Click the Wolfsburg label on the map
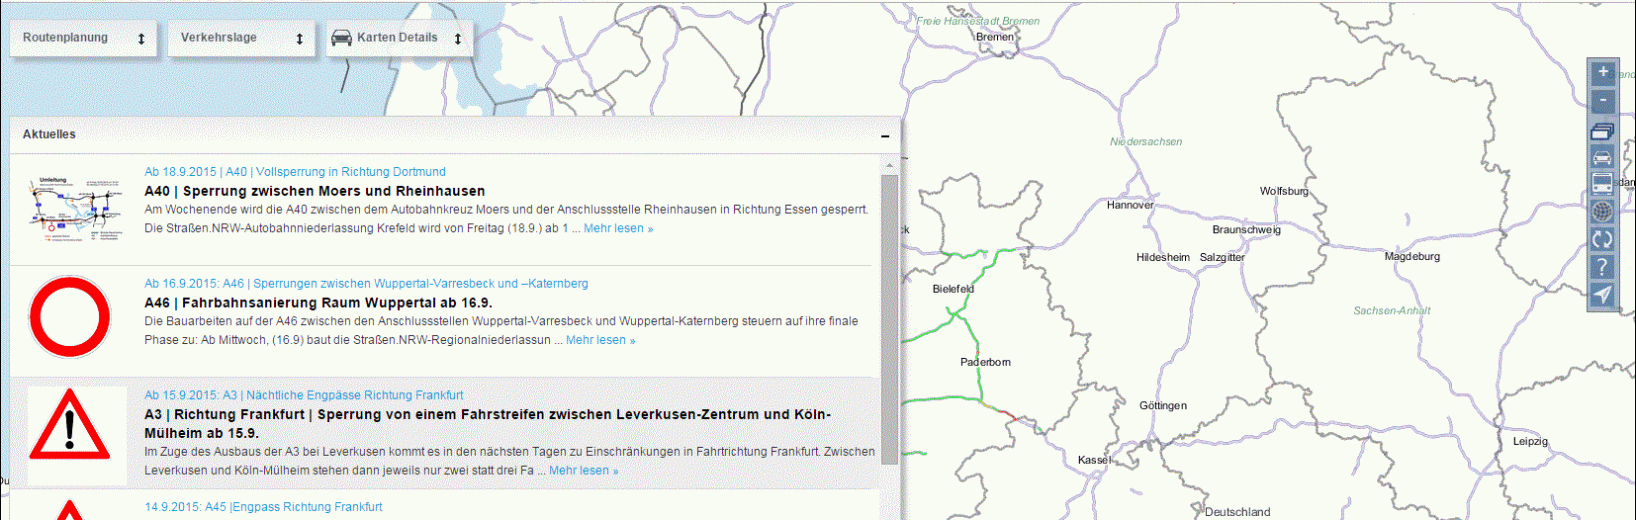The height and width of the screenshot is (520, 1636). click(x=1284, y=191)
